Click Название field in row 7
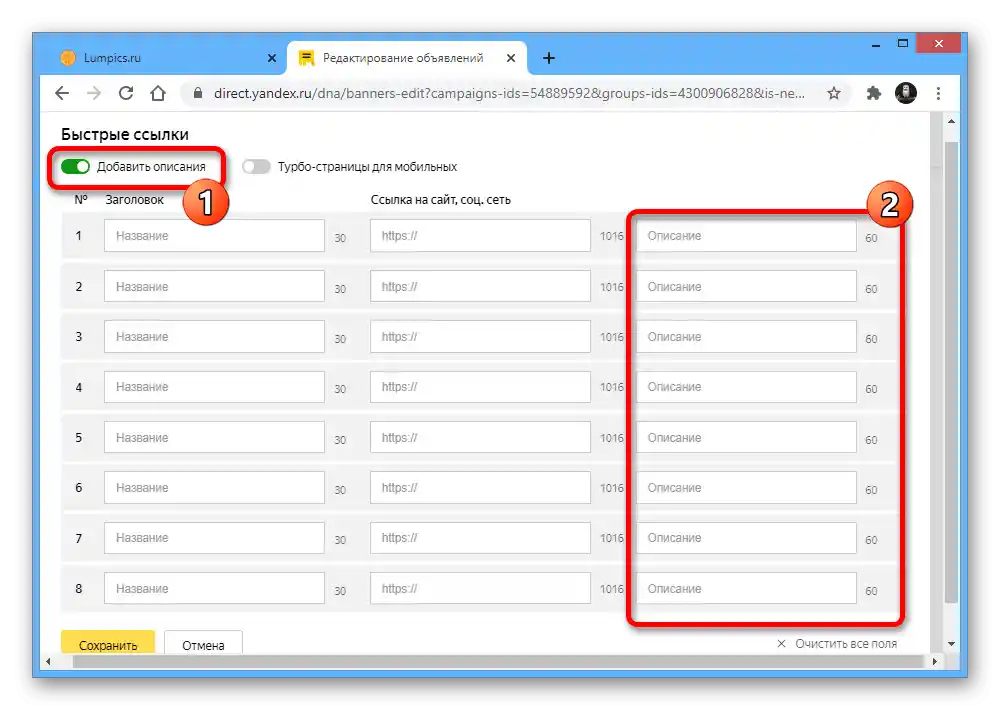The width and height of the screenshot is (1000, 710). tap(214, 538)
